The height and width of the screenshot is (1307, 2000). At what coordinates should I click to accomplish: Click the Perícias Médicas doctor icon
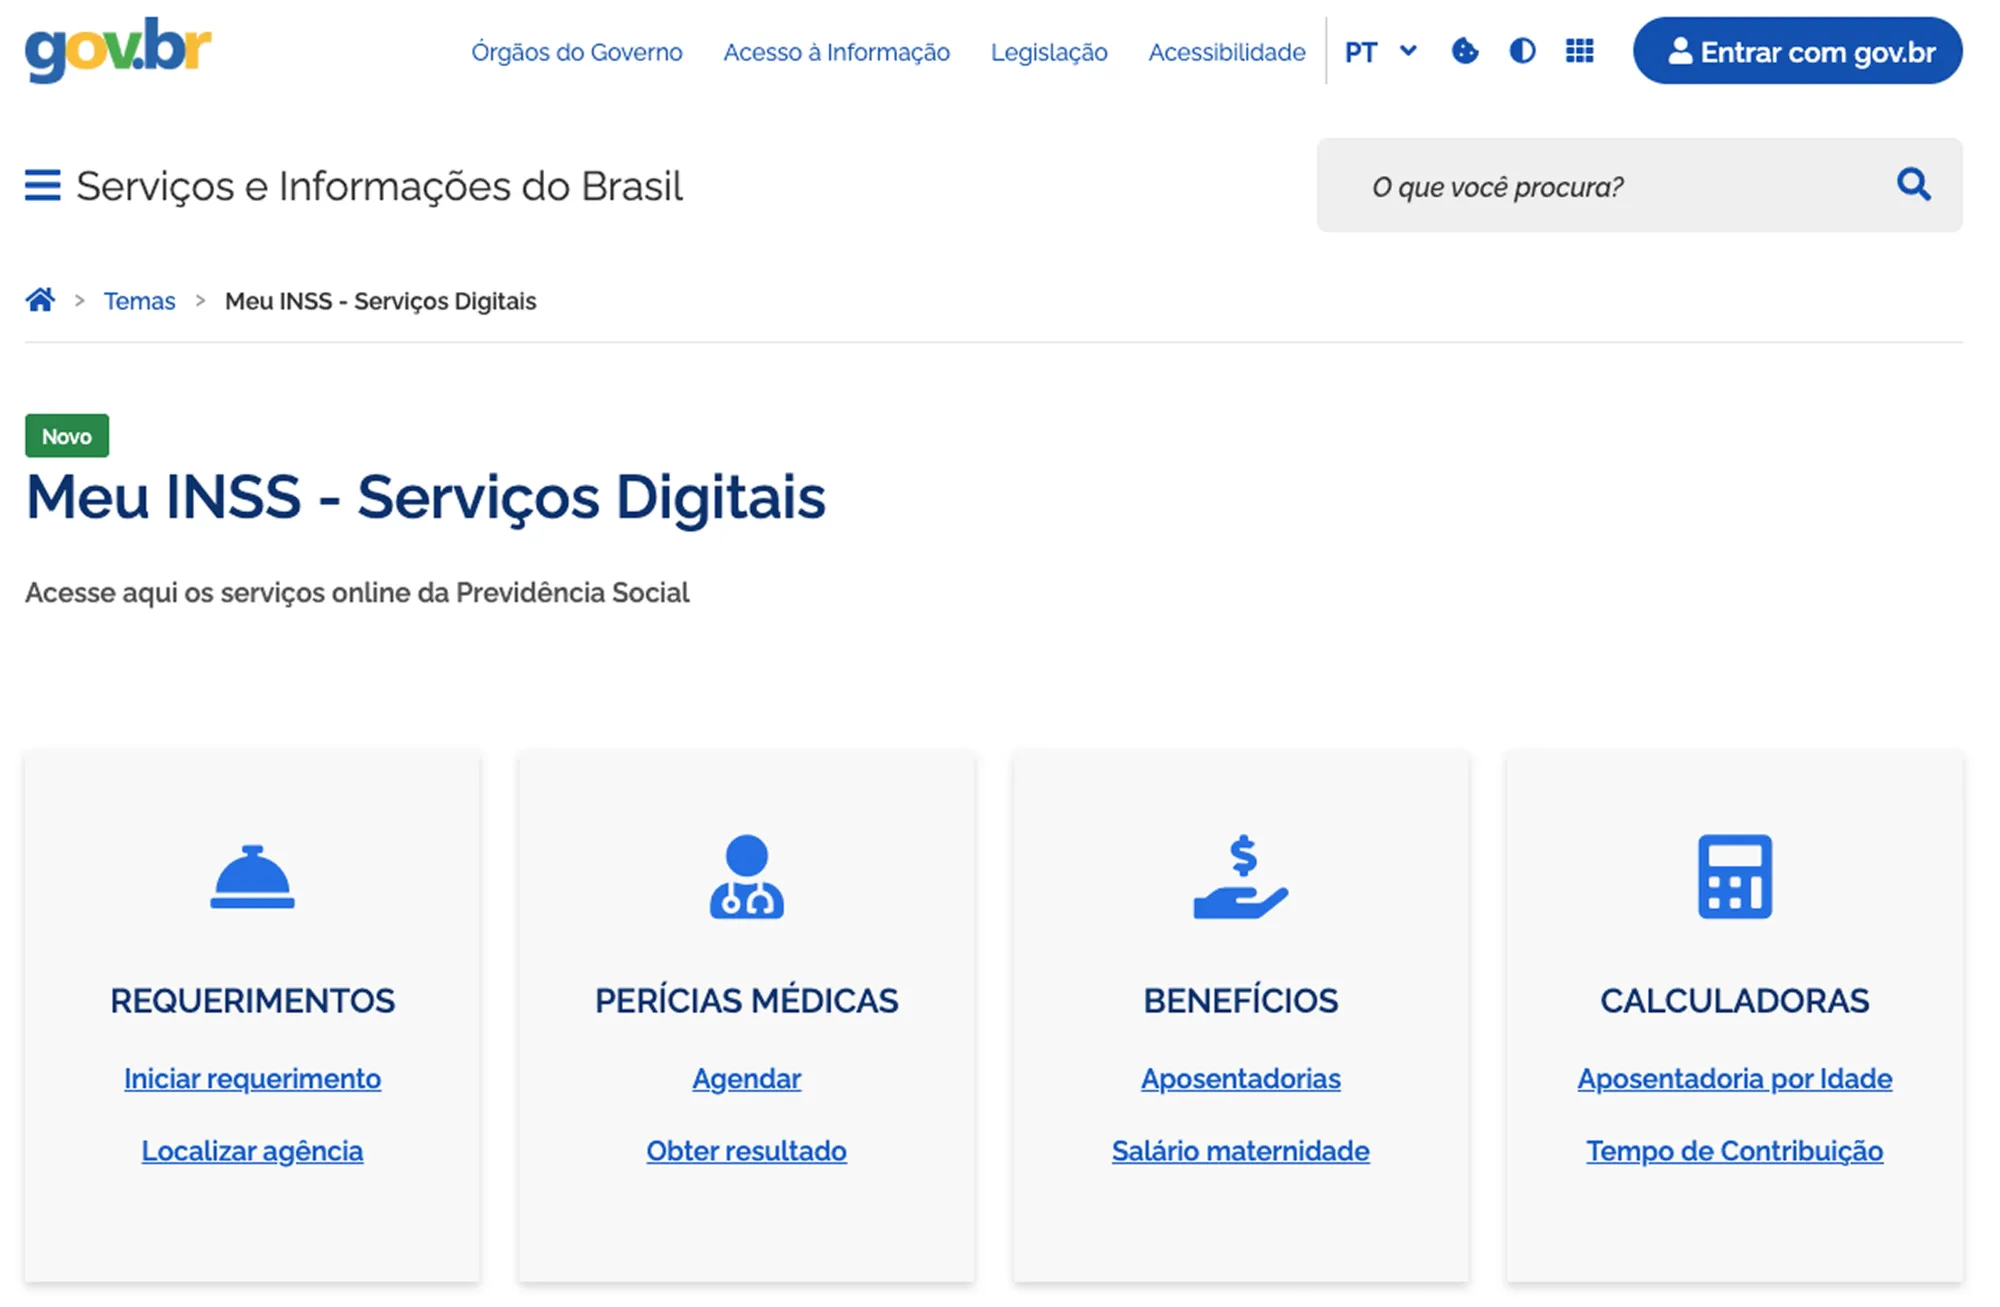coord(747,876)
